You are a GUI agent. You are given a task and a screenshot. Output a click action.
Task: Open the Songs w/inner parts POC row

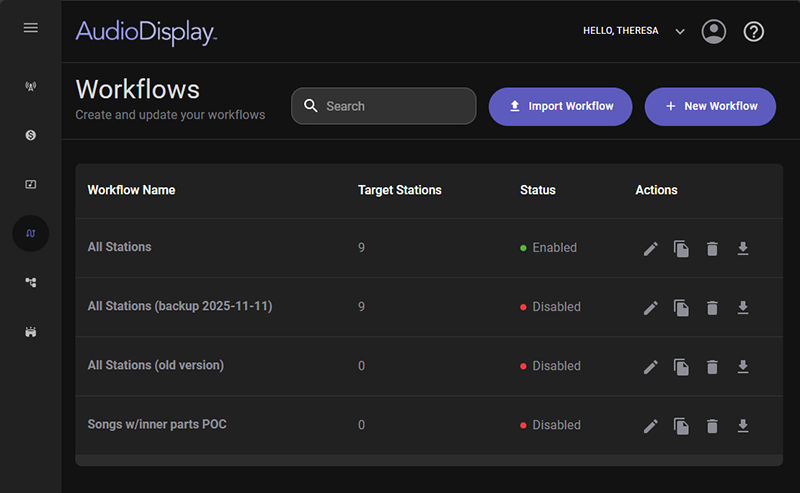(x=157, y=425)
